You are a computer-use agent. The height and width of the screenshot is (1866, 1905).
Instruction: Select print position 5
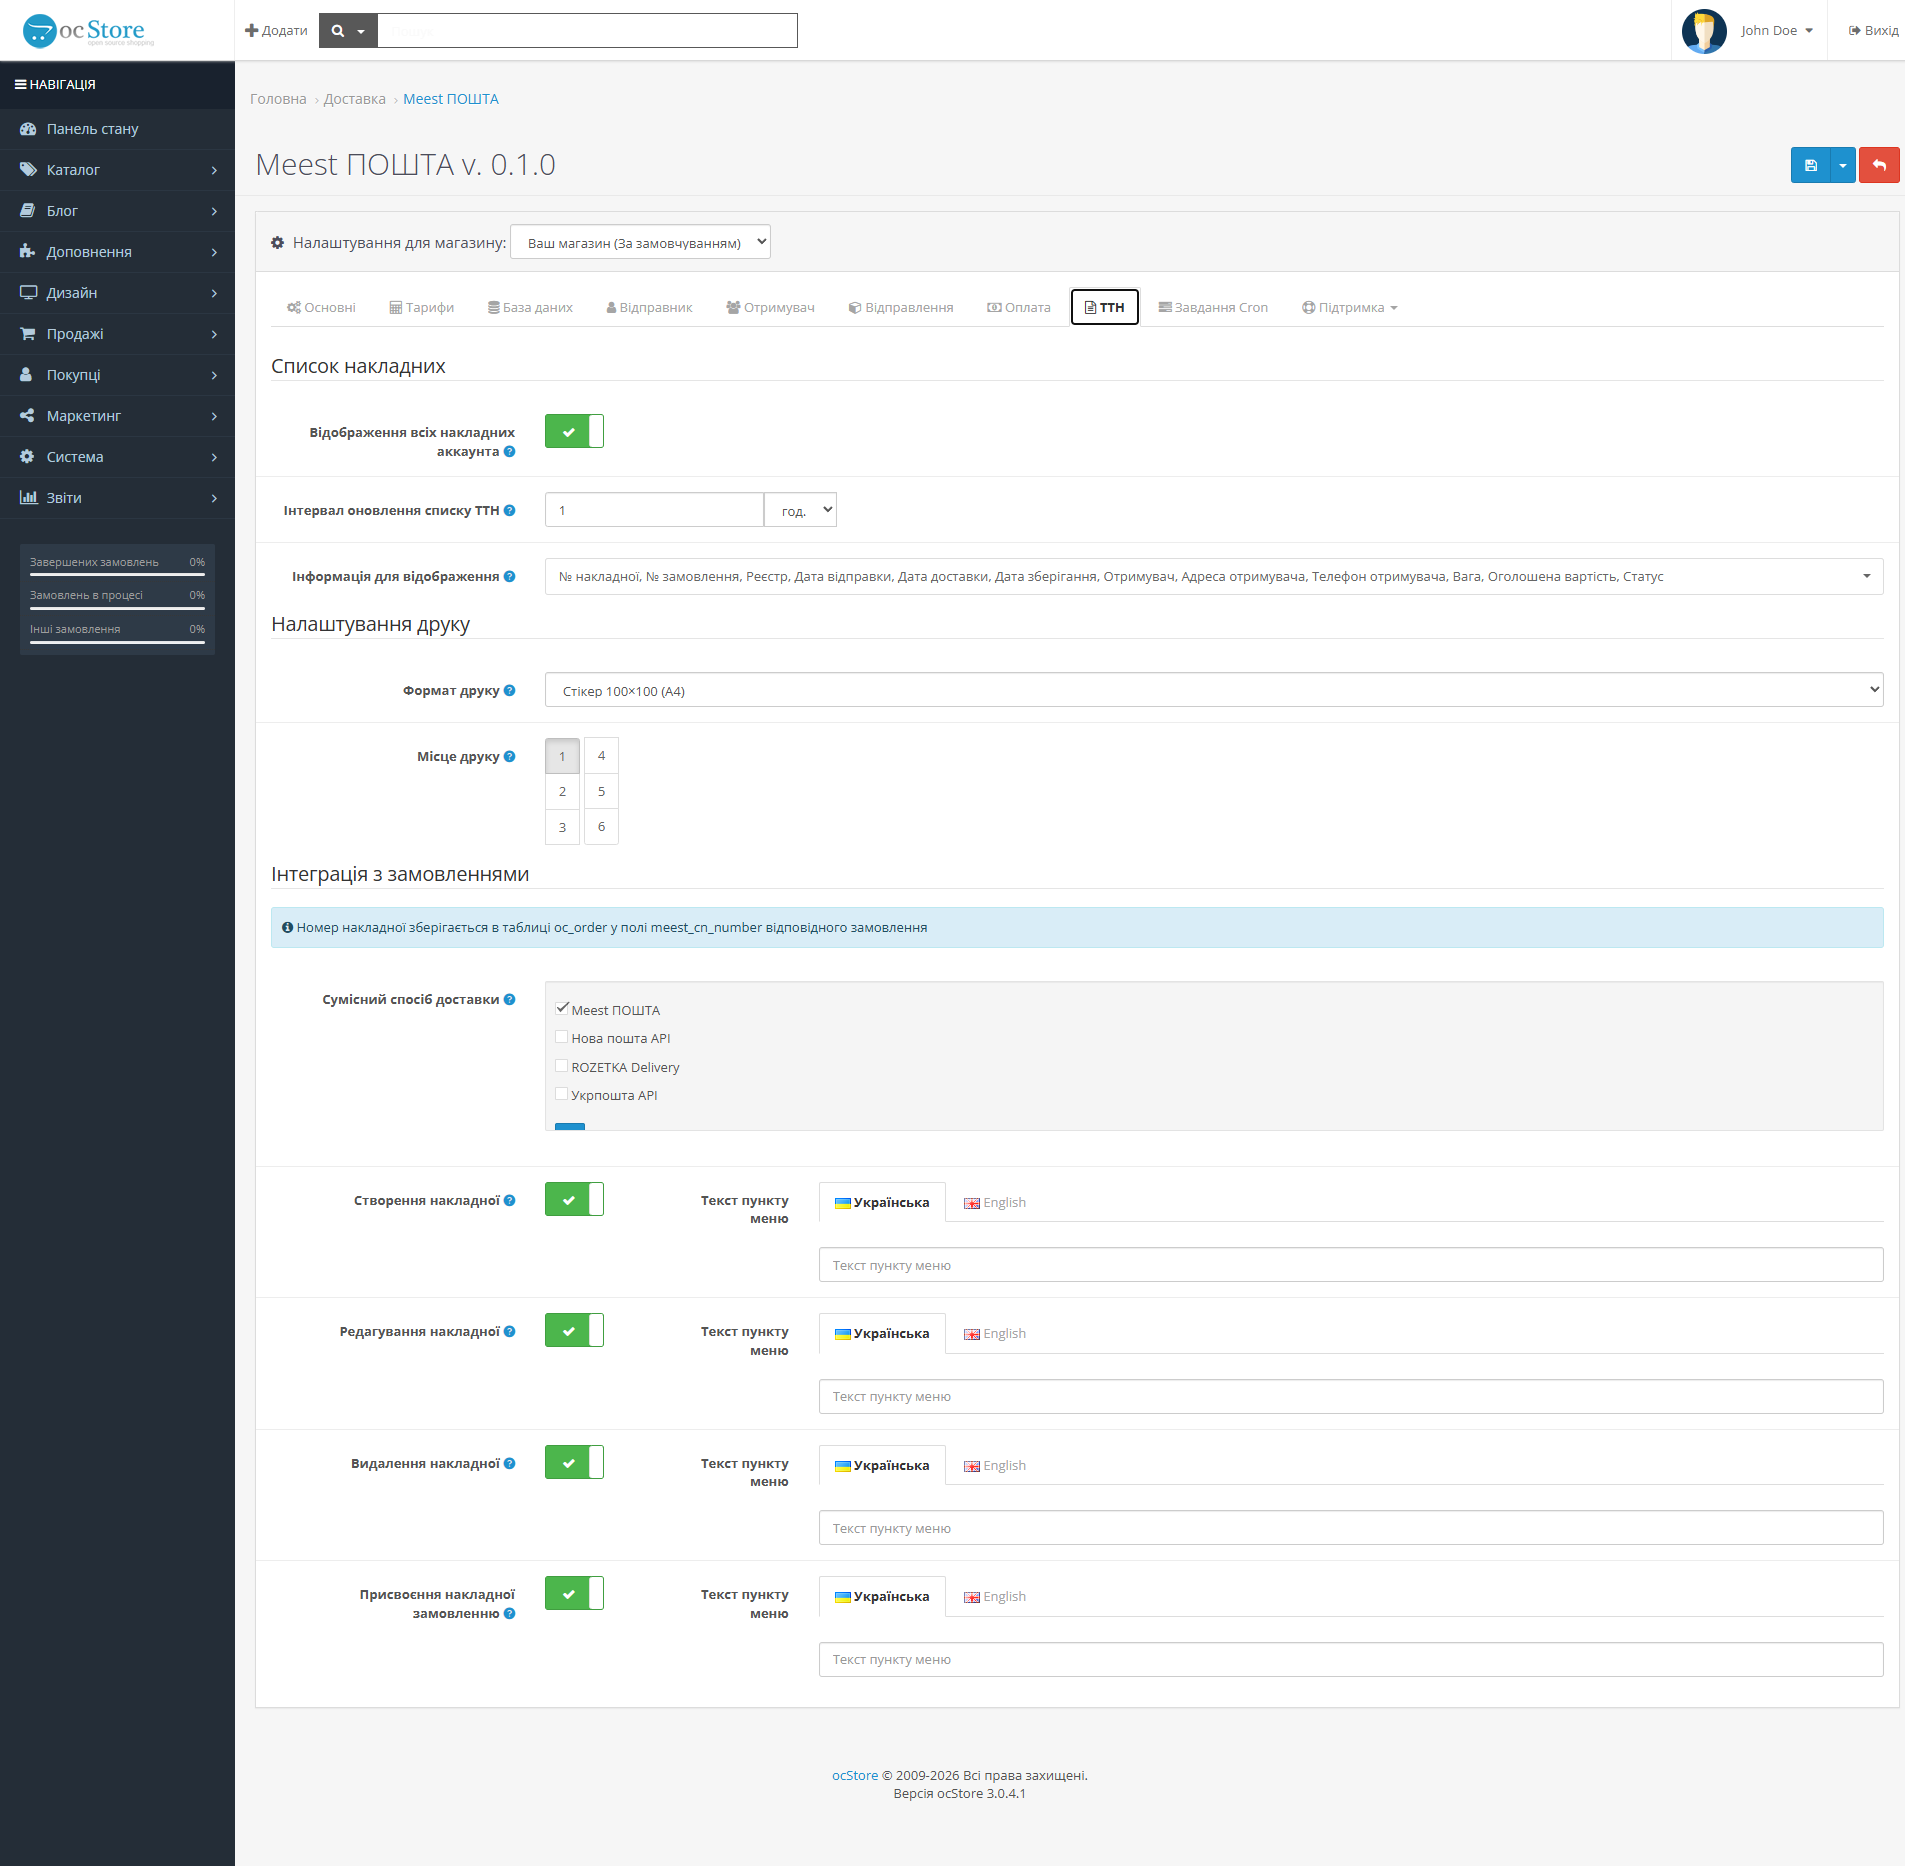601,792
